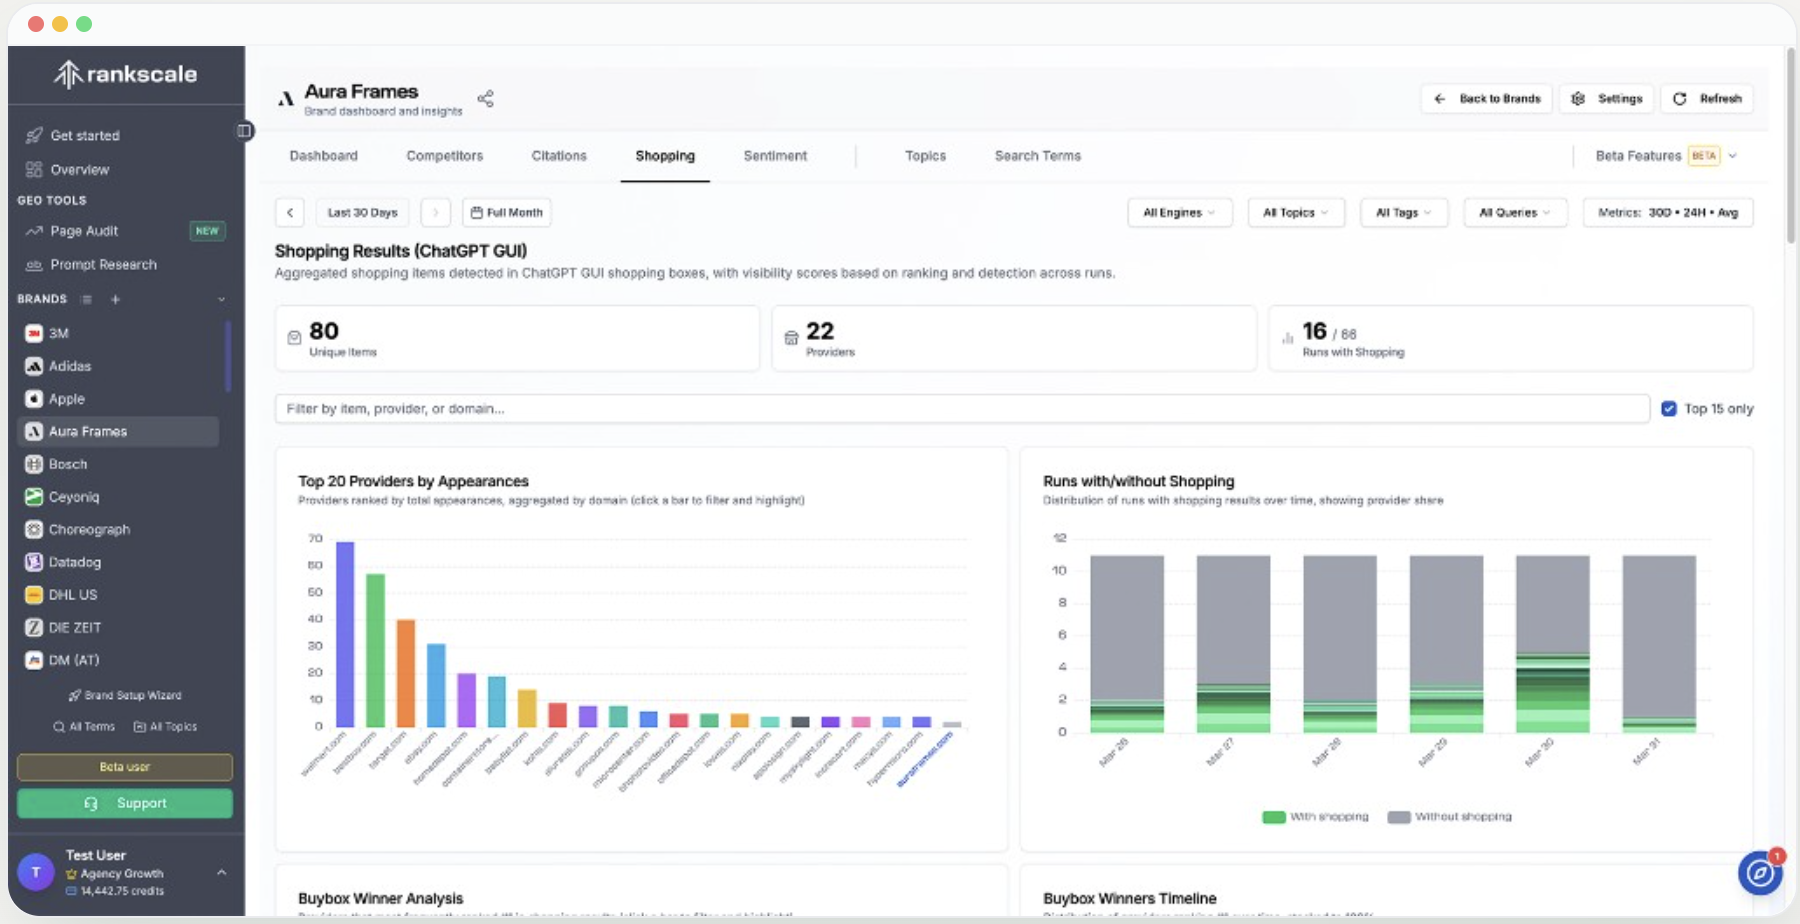Open the Get started rocket item

pyautogui.click(x=73, y=136)
